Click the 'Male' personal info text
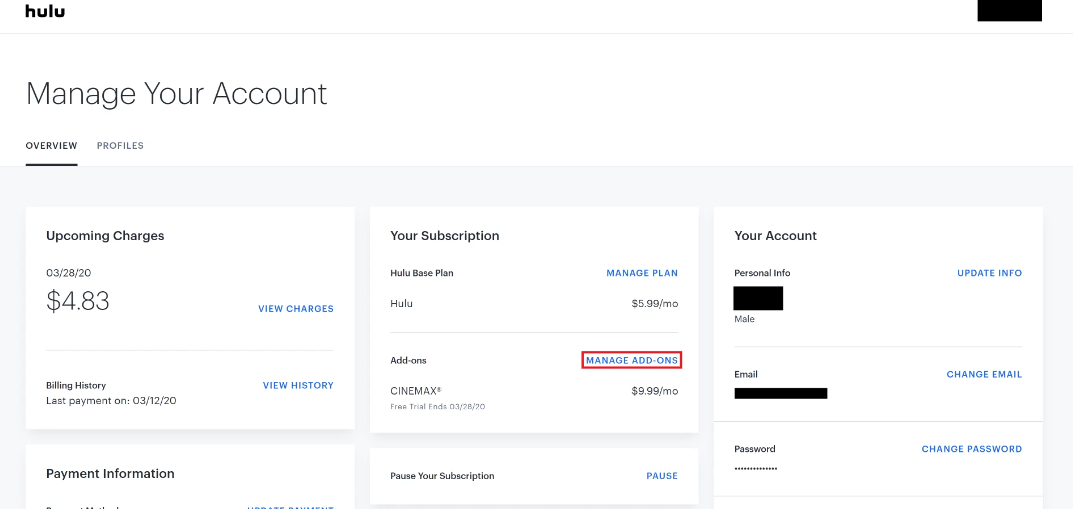 [745, 319]
